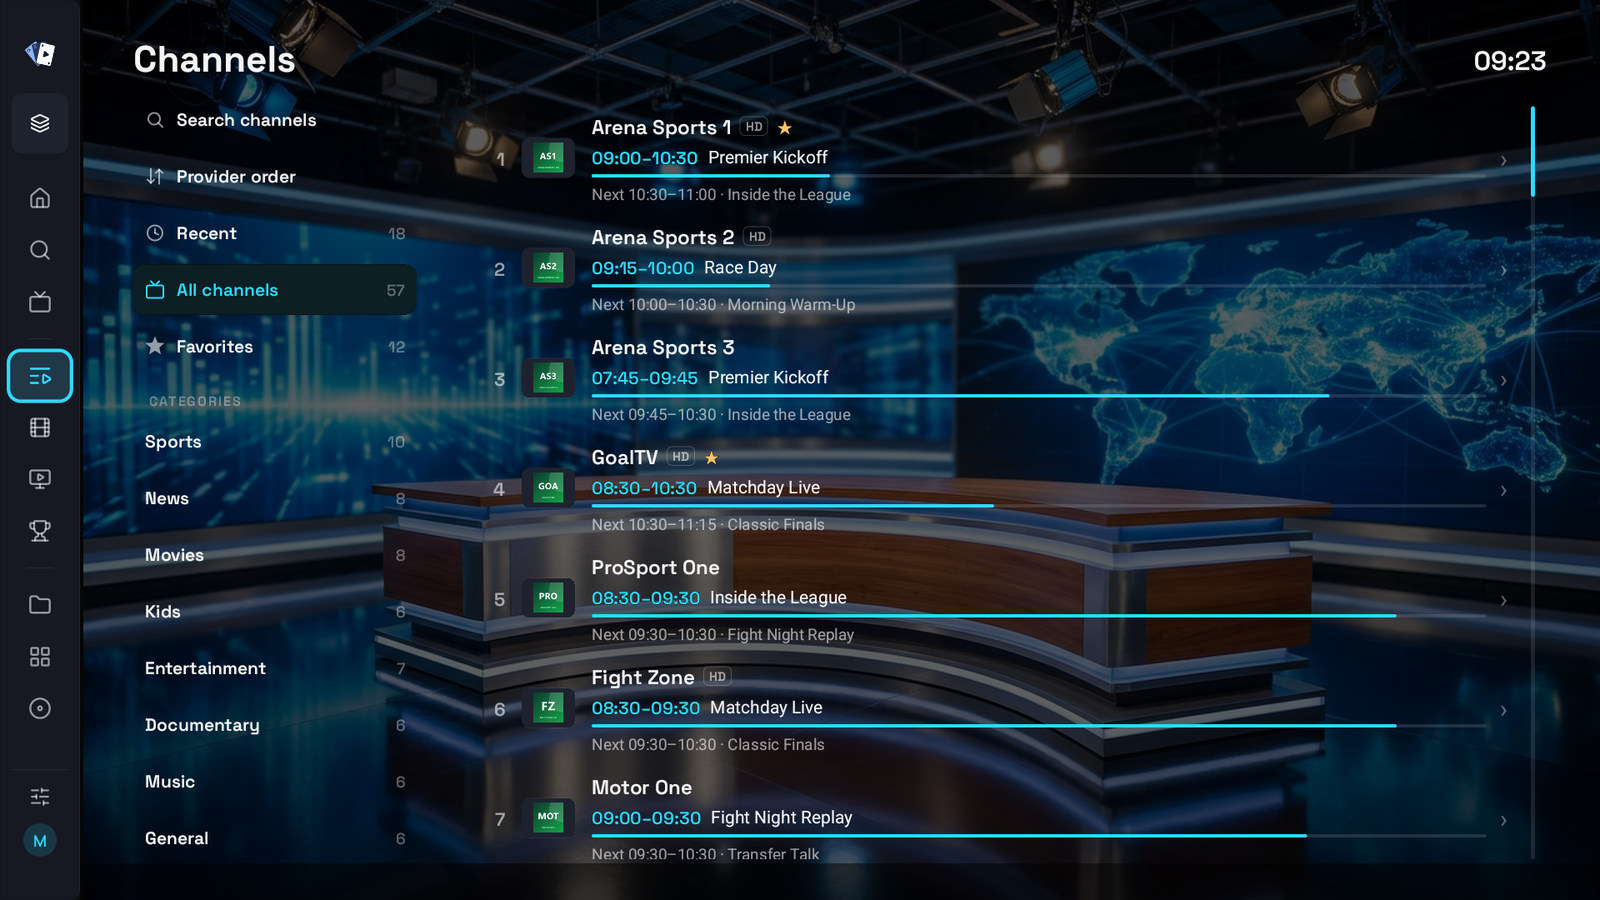Expand GoalTV row chevron
The image size is (1600, 900).
[1503, 490]
